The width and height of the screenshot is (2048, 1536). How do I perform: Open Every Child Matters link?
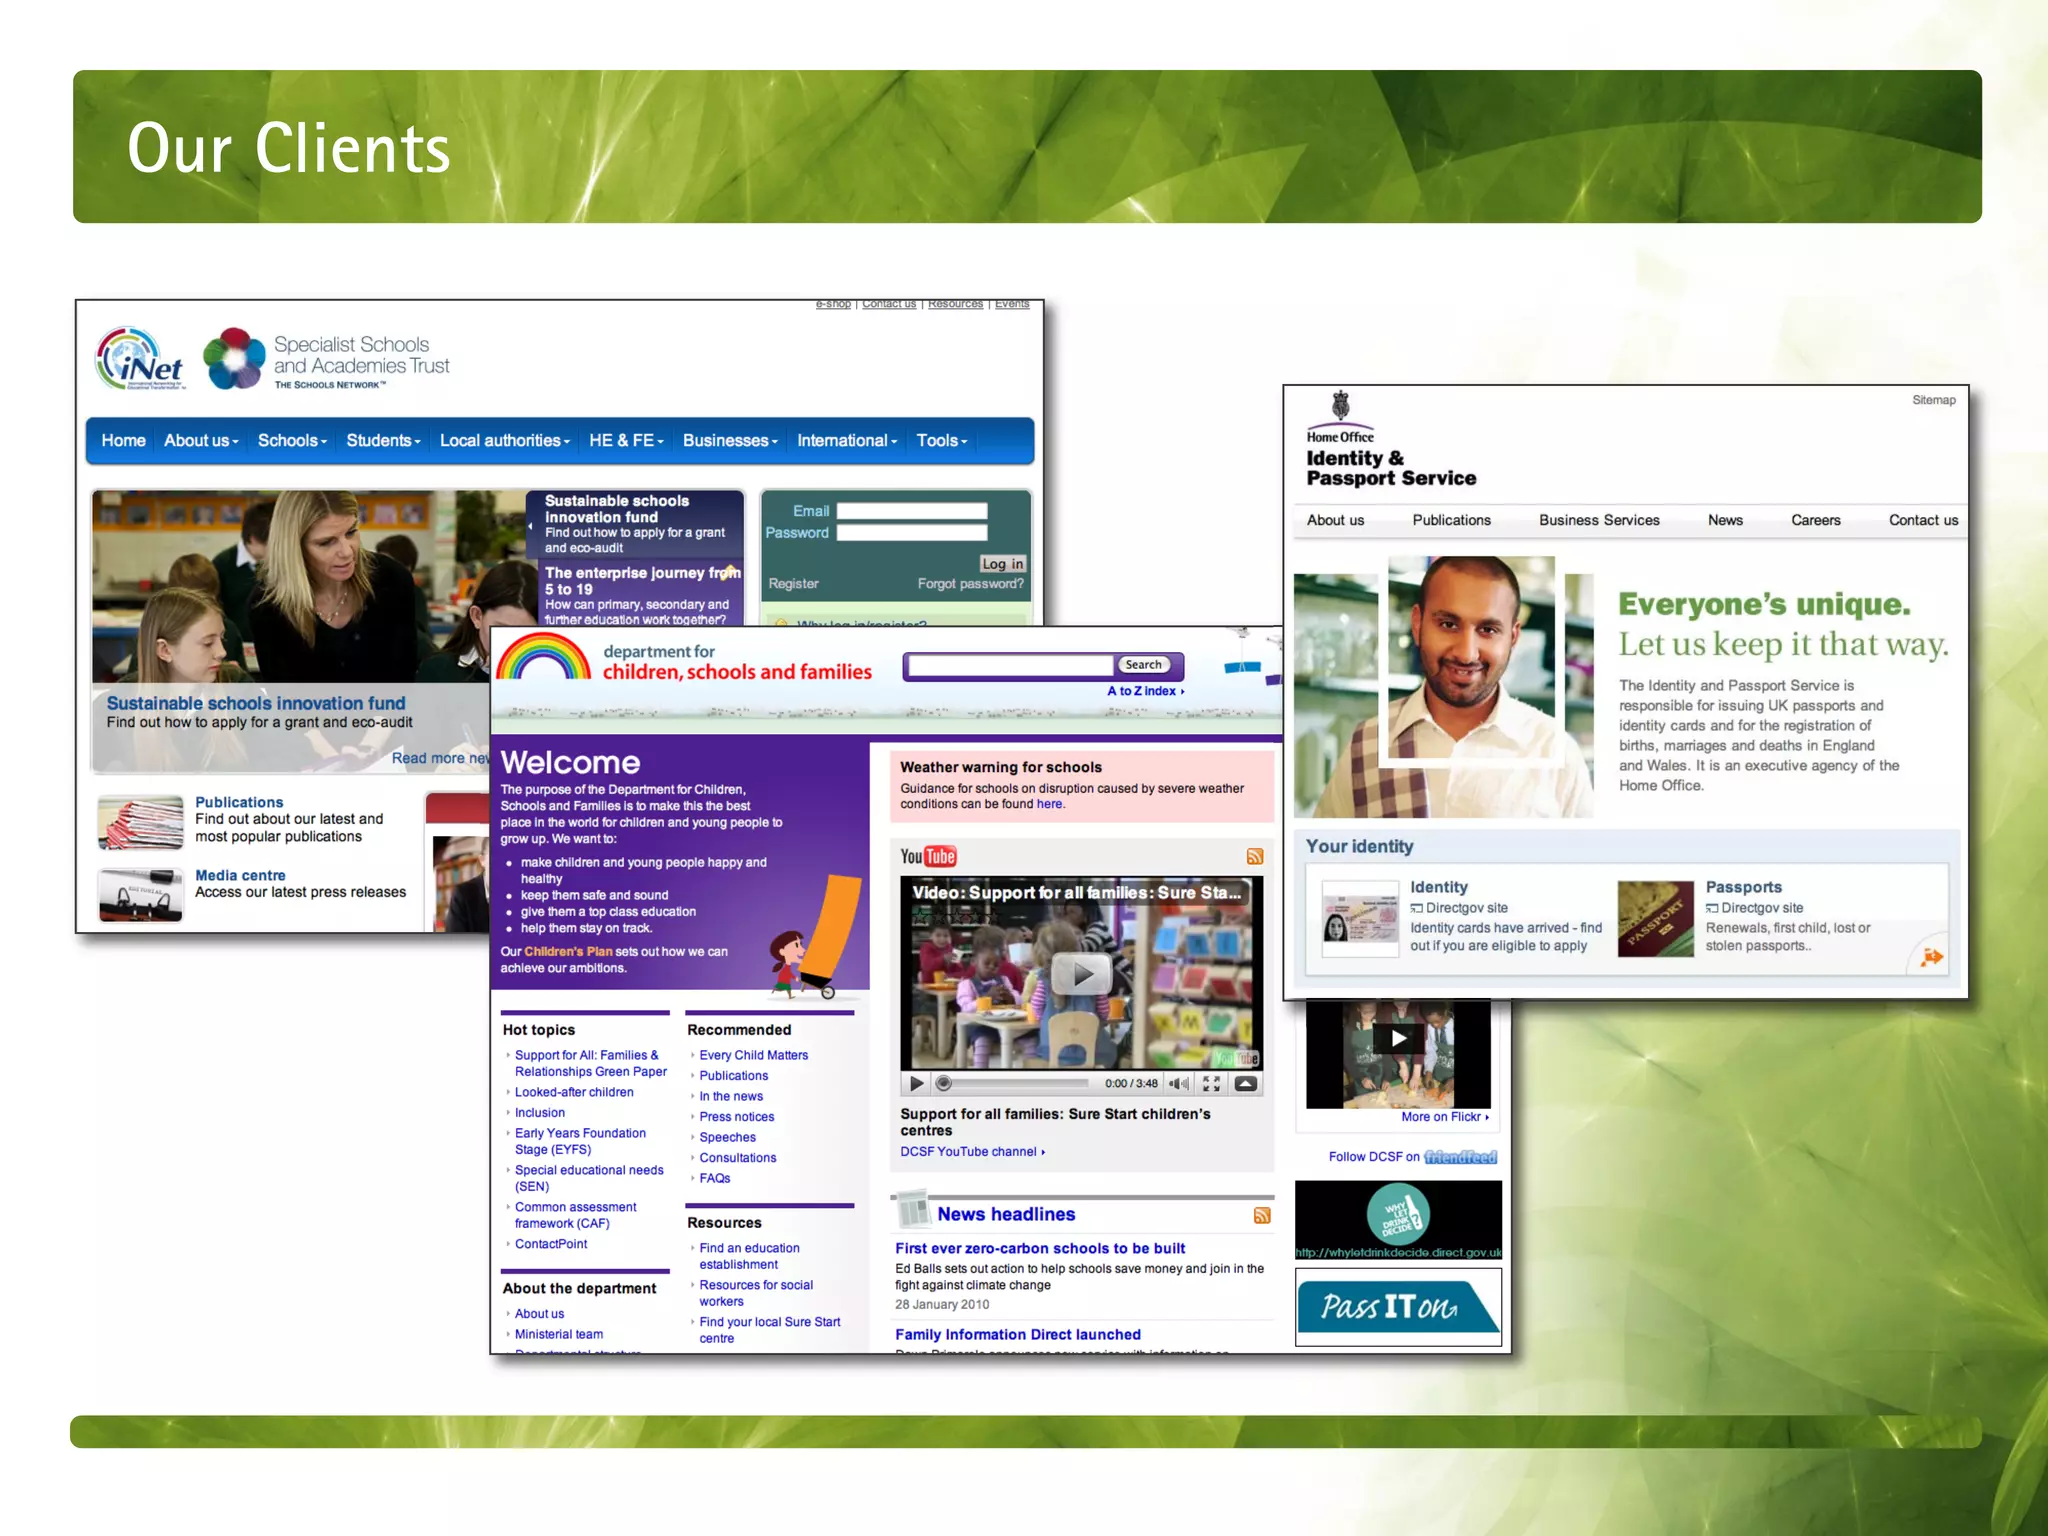tap(753, 1056)
